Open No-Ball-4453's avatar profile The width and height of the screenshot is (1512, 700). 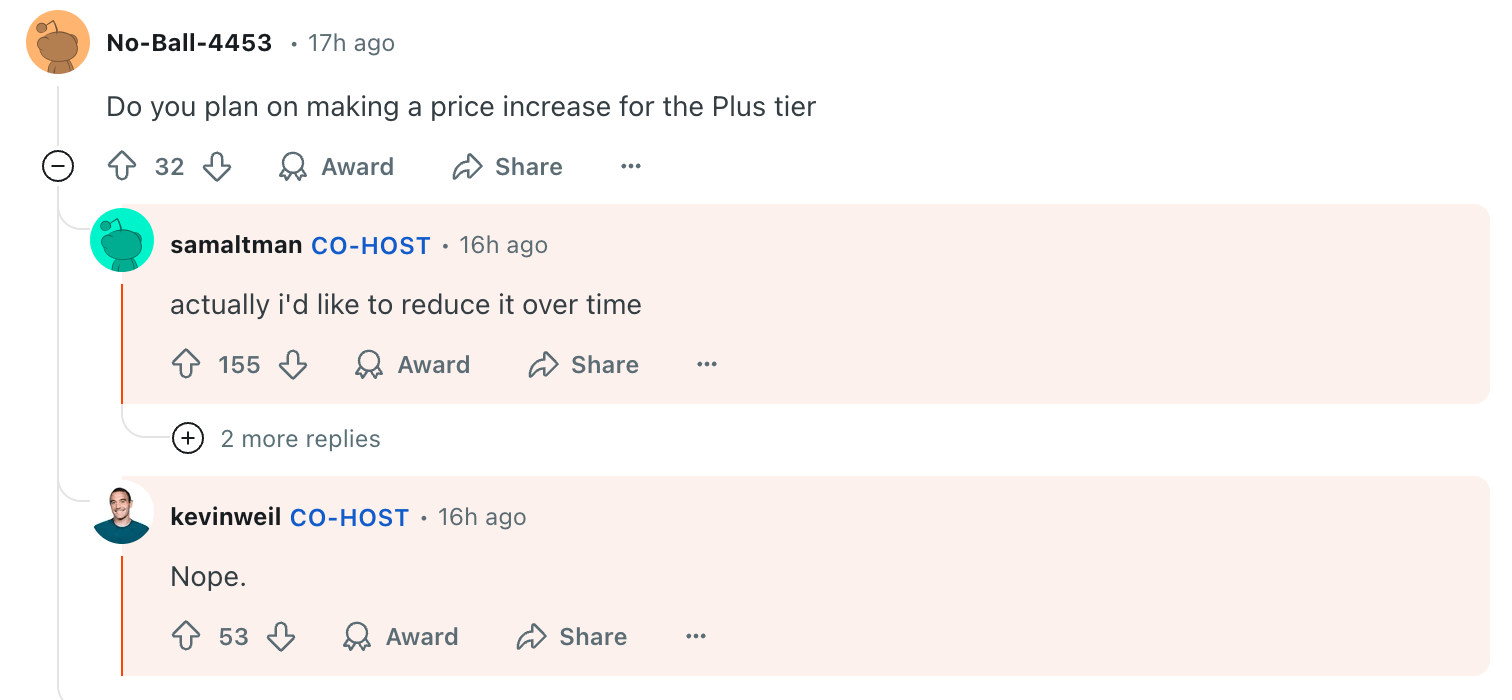click(x=58, y=43)
